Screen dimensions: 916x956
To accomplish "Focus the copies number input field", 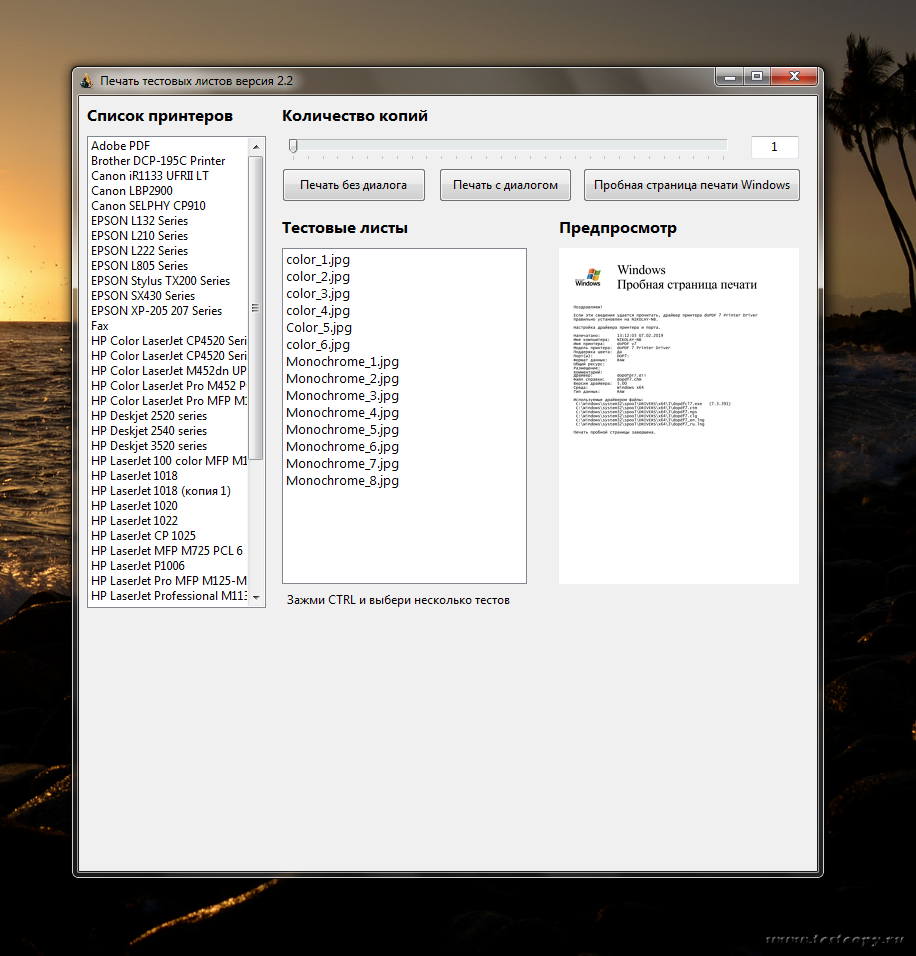I will pyautogui.click(x=774, y=147).
